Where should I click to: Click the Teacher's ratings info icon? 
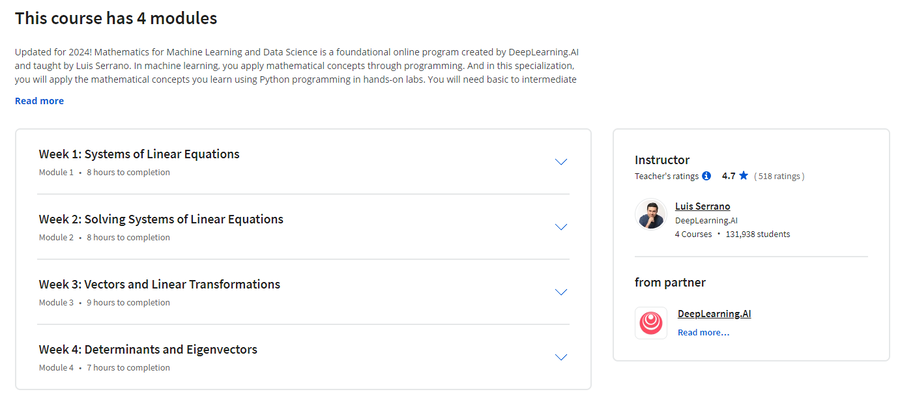click(x=707, y=176)
